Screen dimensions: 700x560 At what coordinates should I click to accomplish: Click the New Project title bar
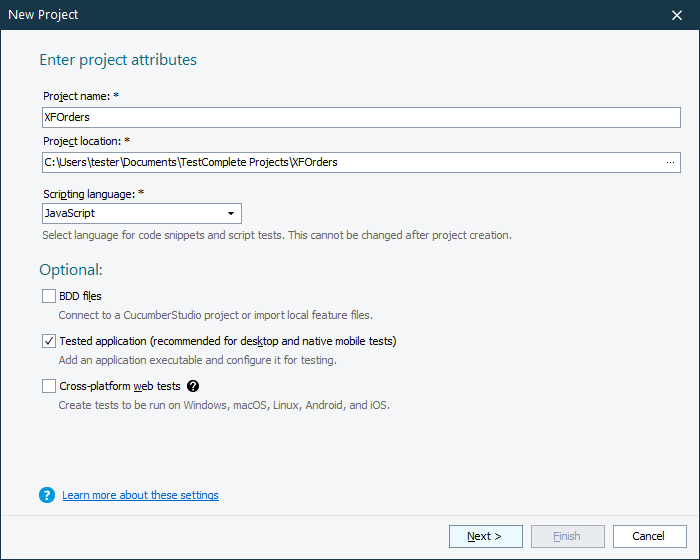pos(300,15)
